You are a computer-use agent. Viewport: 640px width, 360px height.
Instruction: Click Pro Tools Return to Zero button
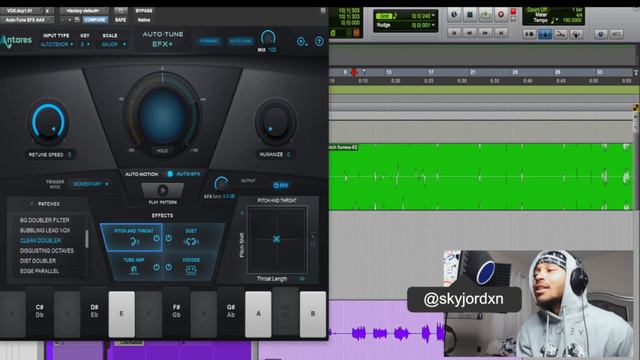[x=454, y=33]
